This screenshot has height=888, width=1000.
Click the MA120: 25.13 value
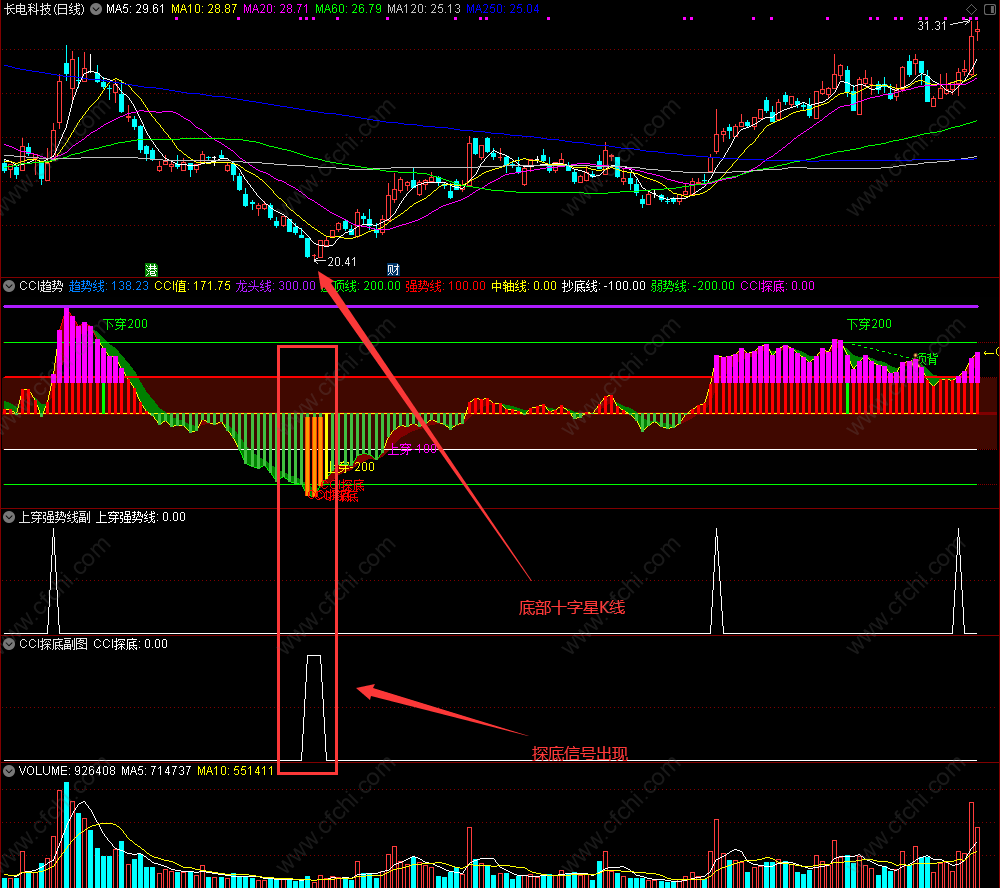423,9
